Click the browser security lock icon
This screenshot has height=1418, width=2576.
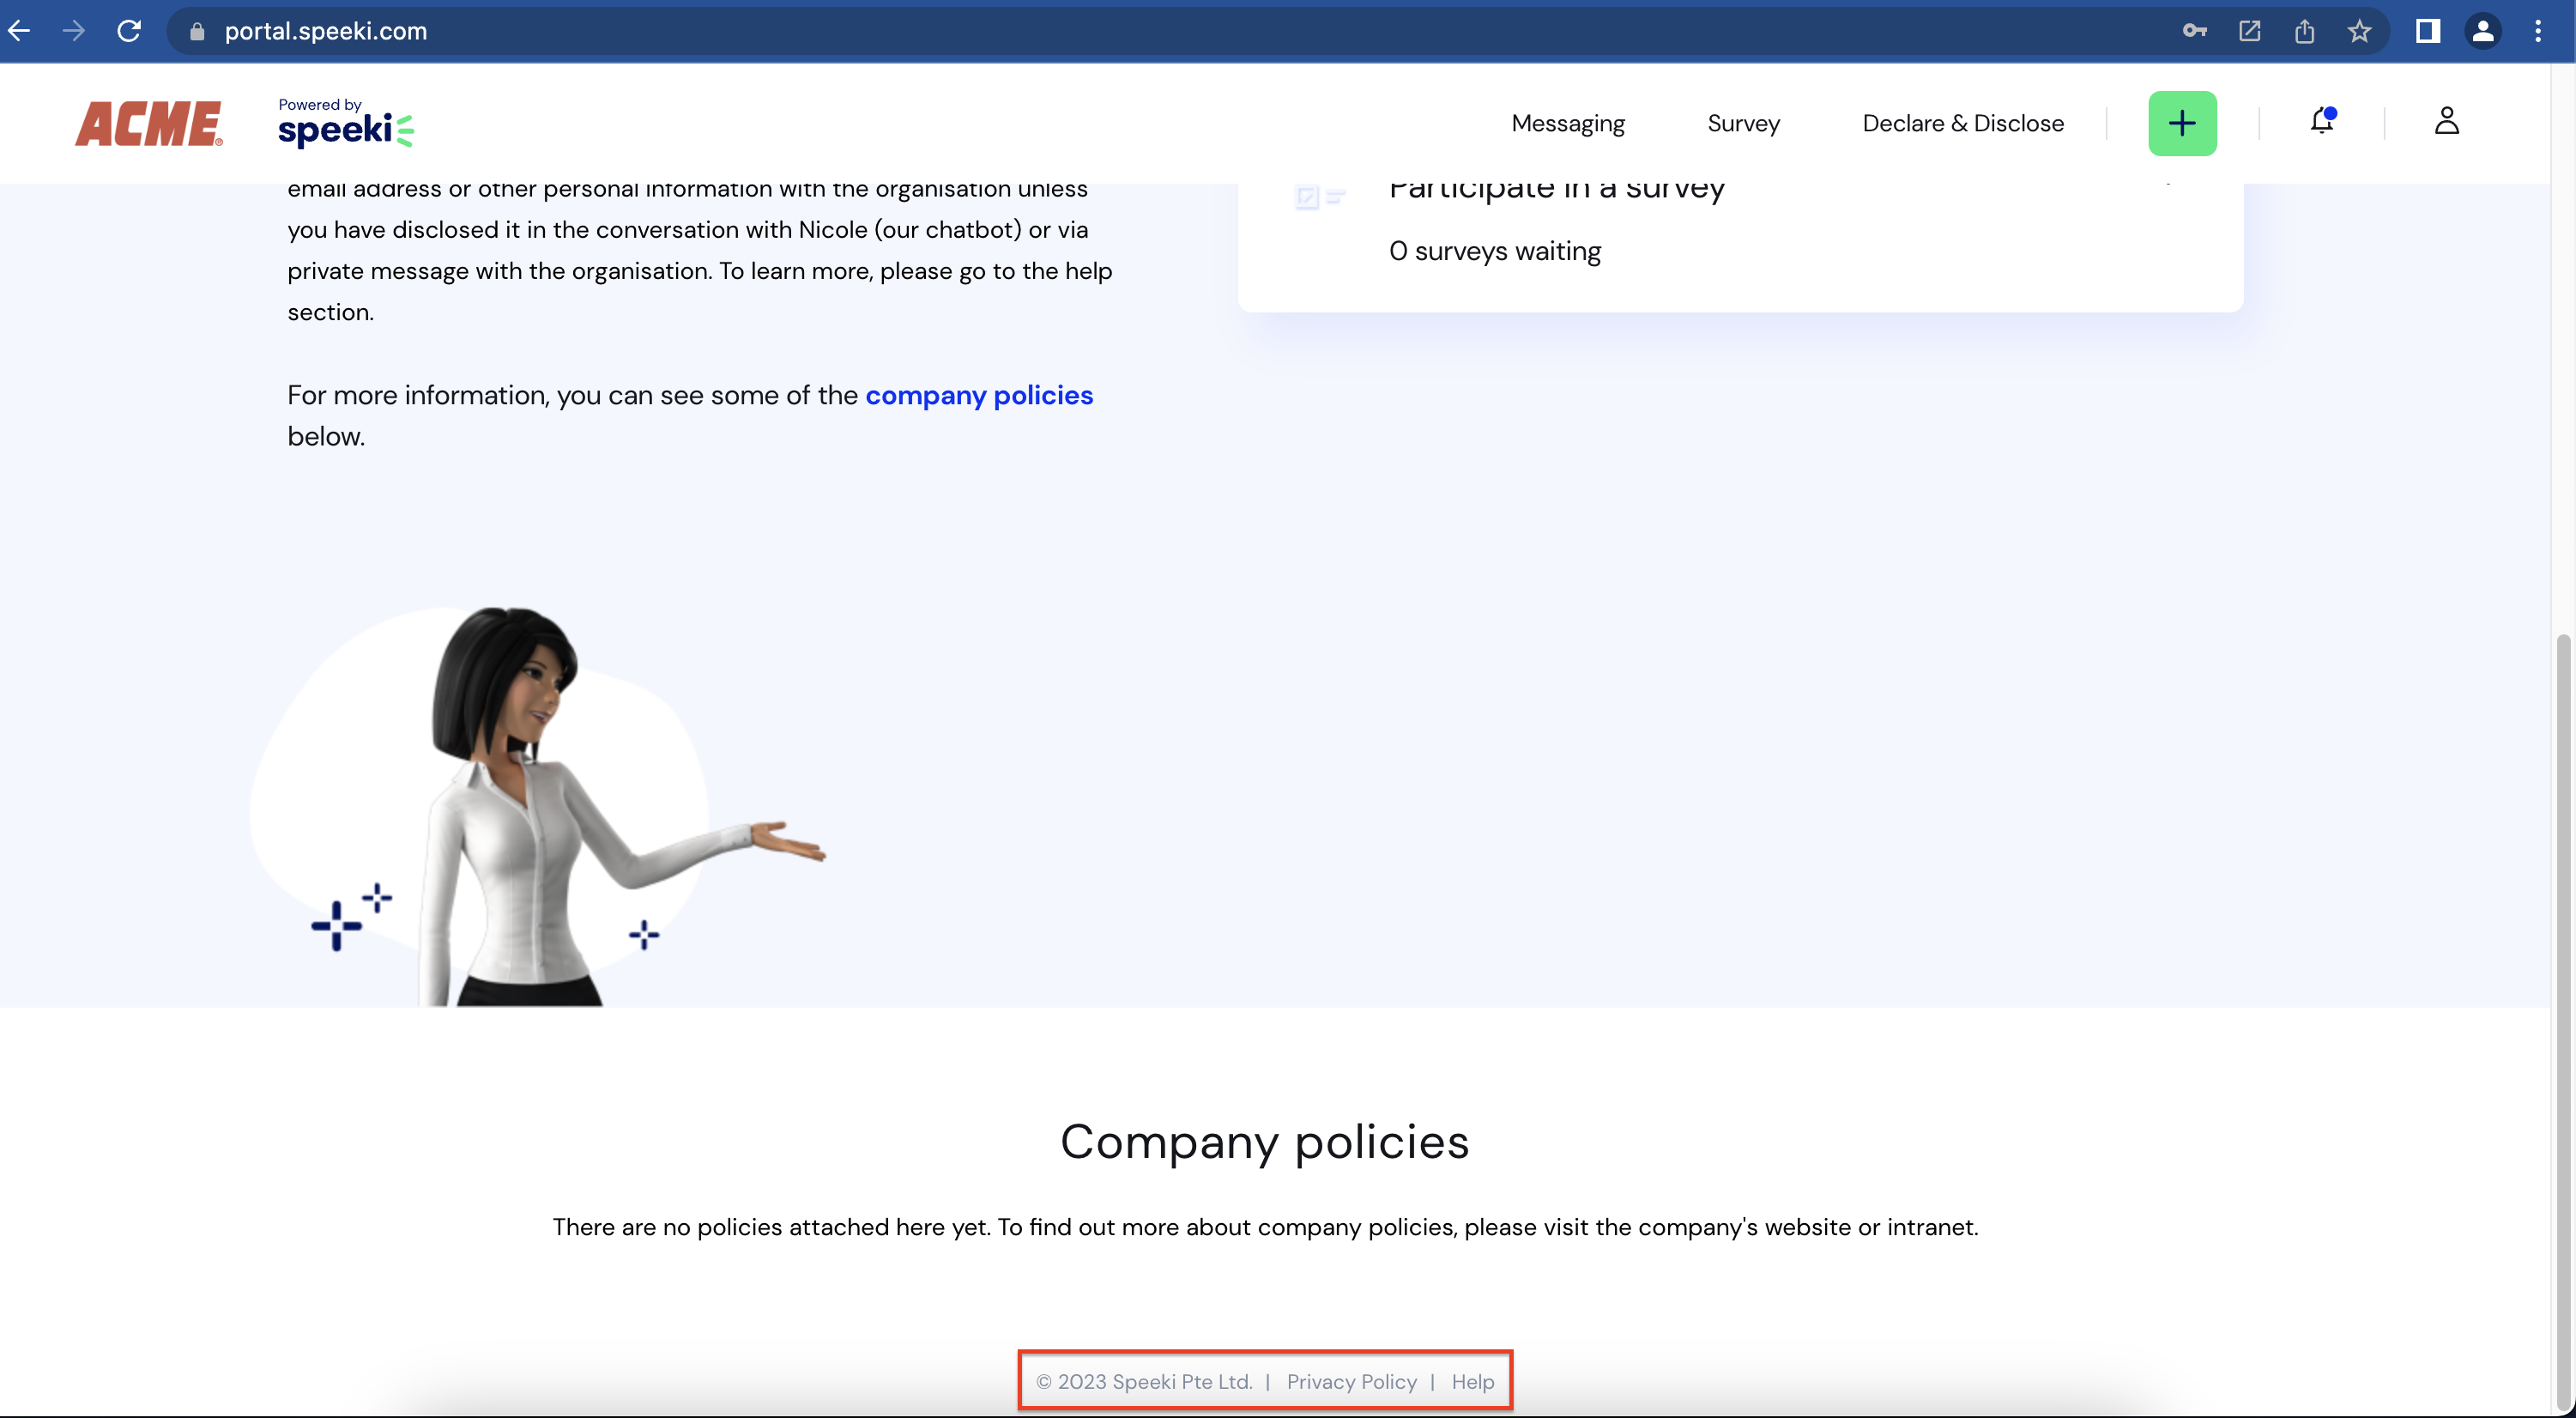coord(196,30)
